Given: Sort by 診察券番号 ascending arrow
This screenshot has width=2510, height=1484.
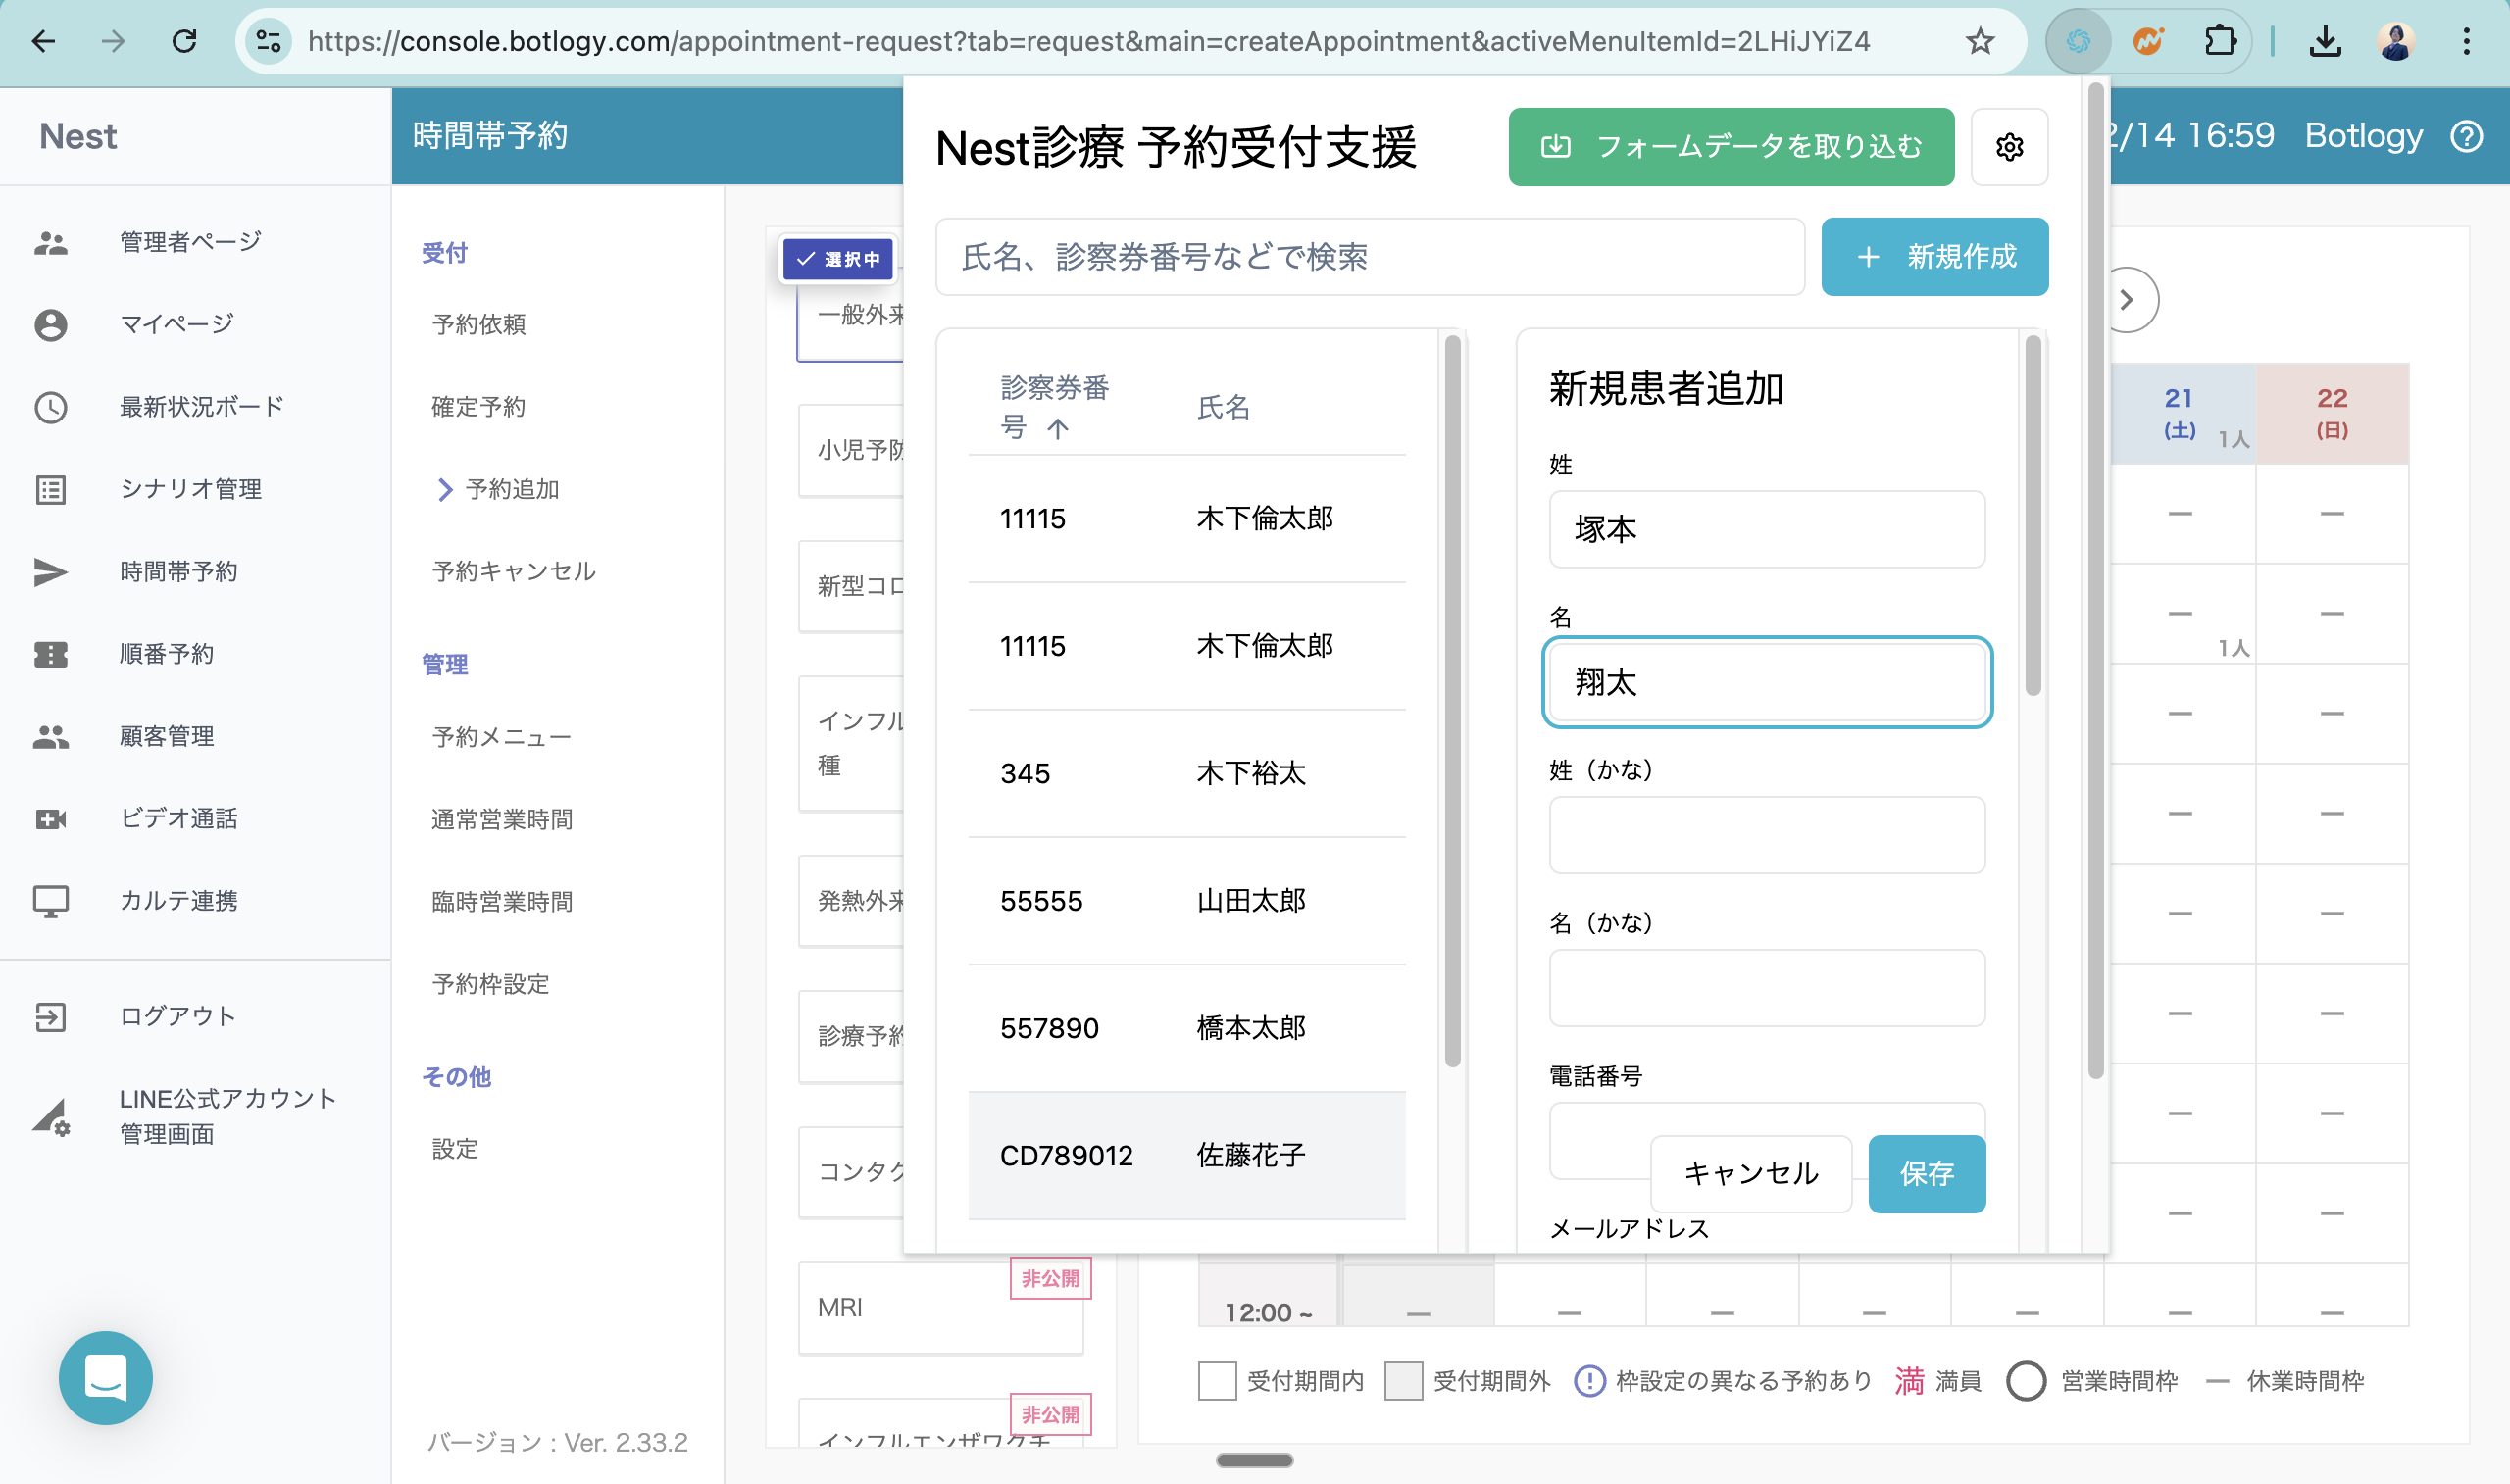Looking at the screenshot, I should tap(1058, 429).
